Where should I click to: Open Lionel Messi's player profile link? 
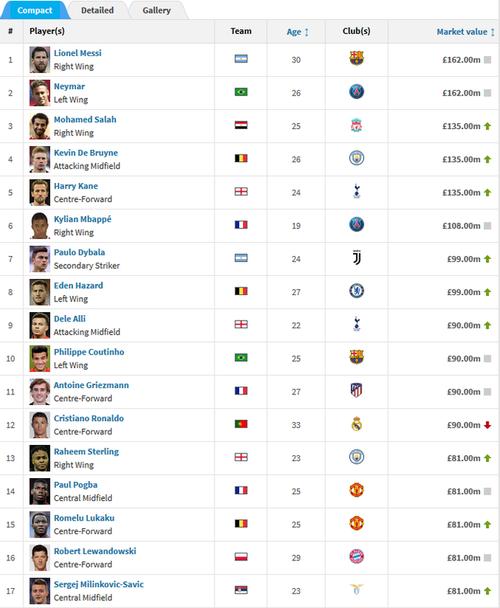pyautogui.click(x=78, y=53)
